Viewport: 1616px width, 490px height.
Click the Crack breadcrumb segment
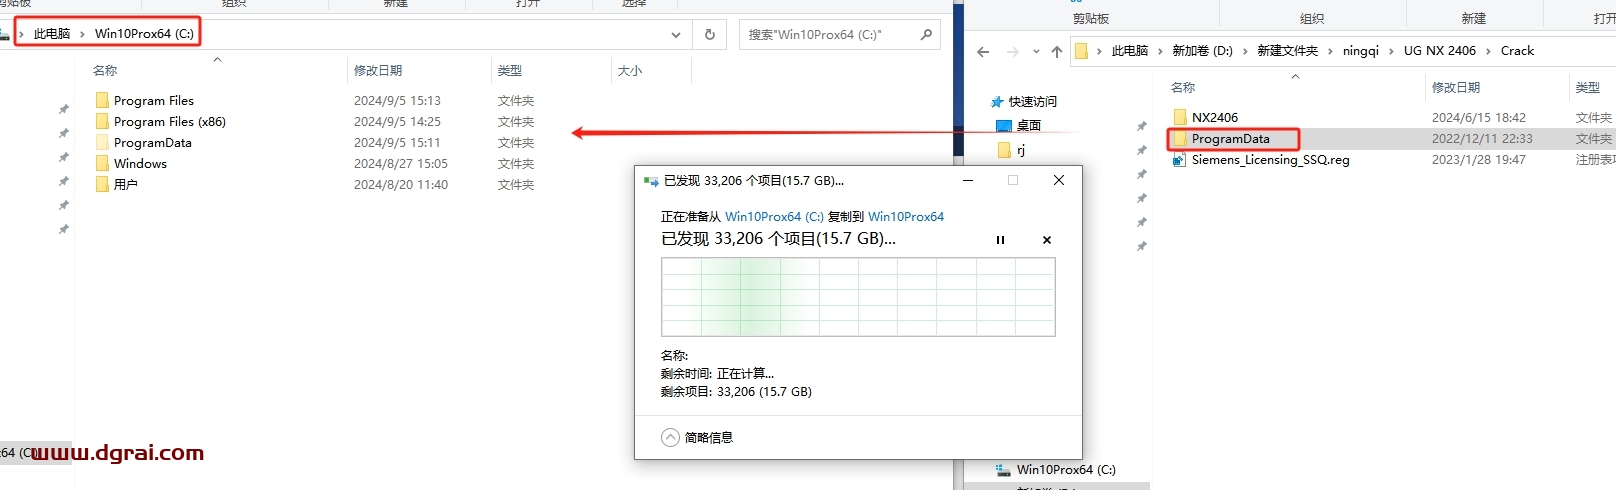1517,51
